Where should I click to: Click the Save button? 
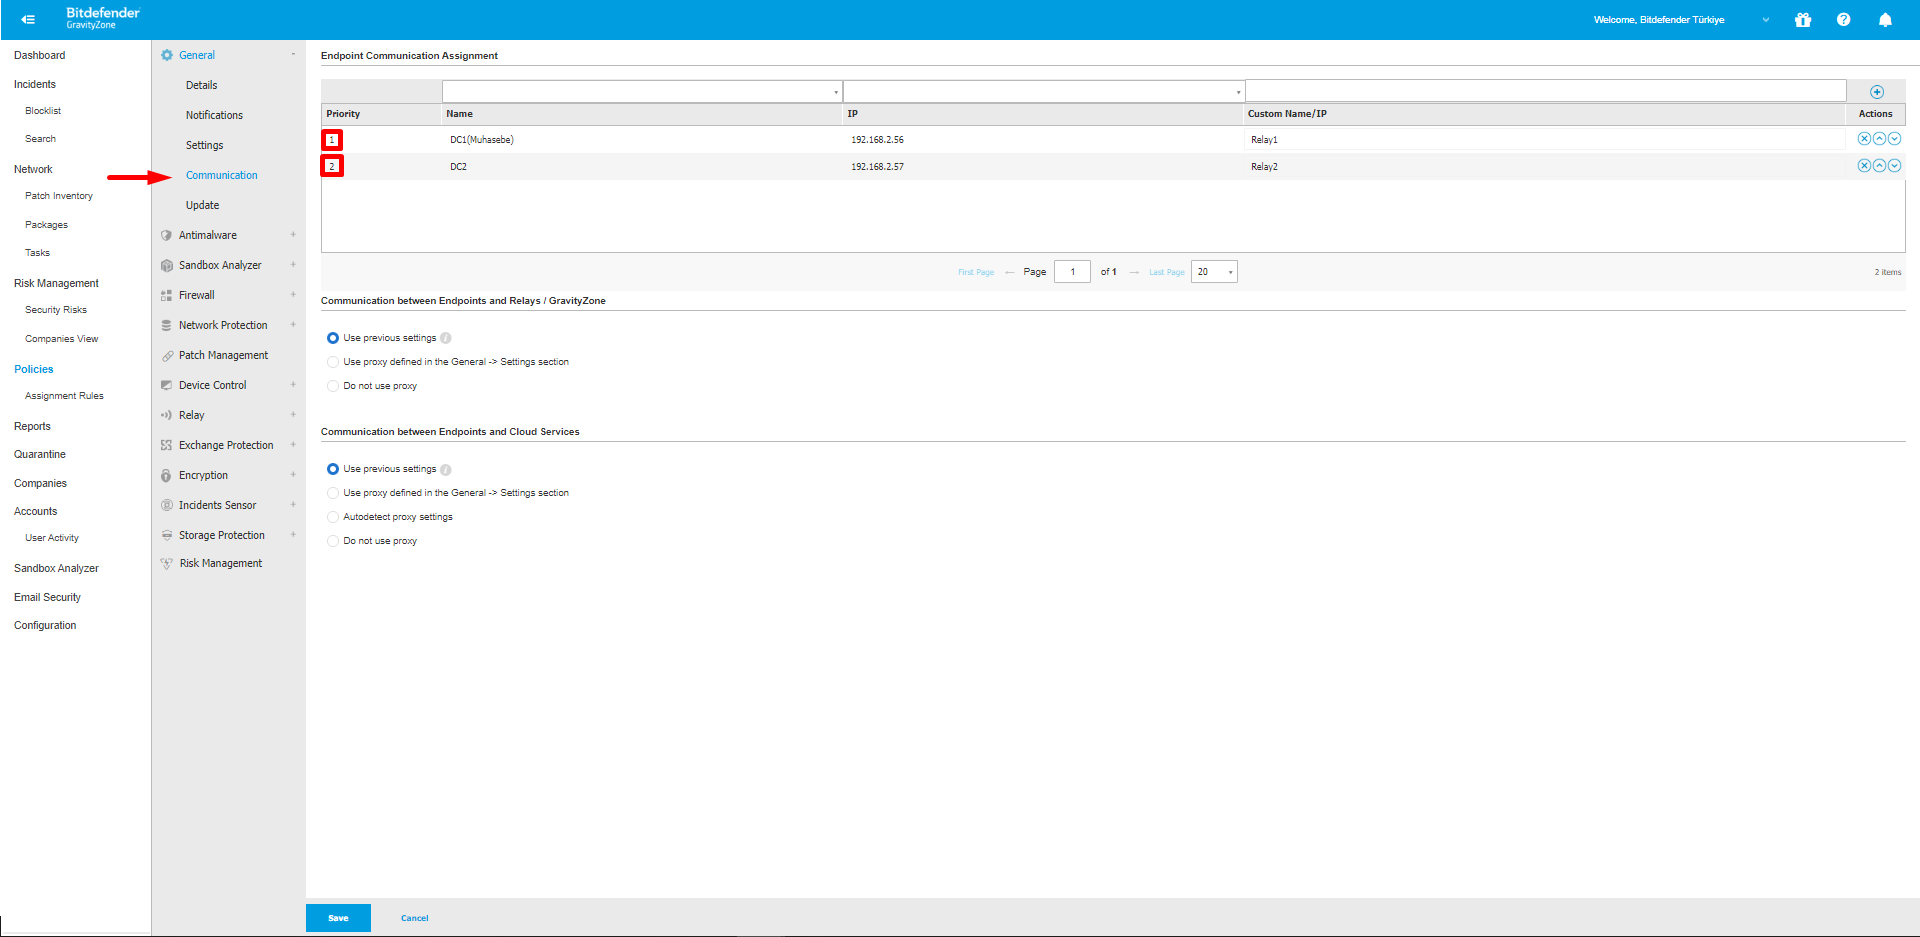pyautogui.click(x=338, y=918)
